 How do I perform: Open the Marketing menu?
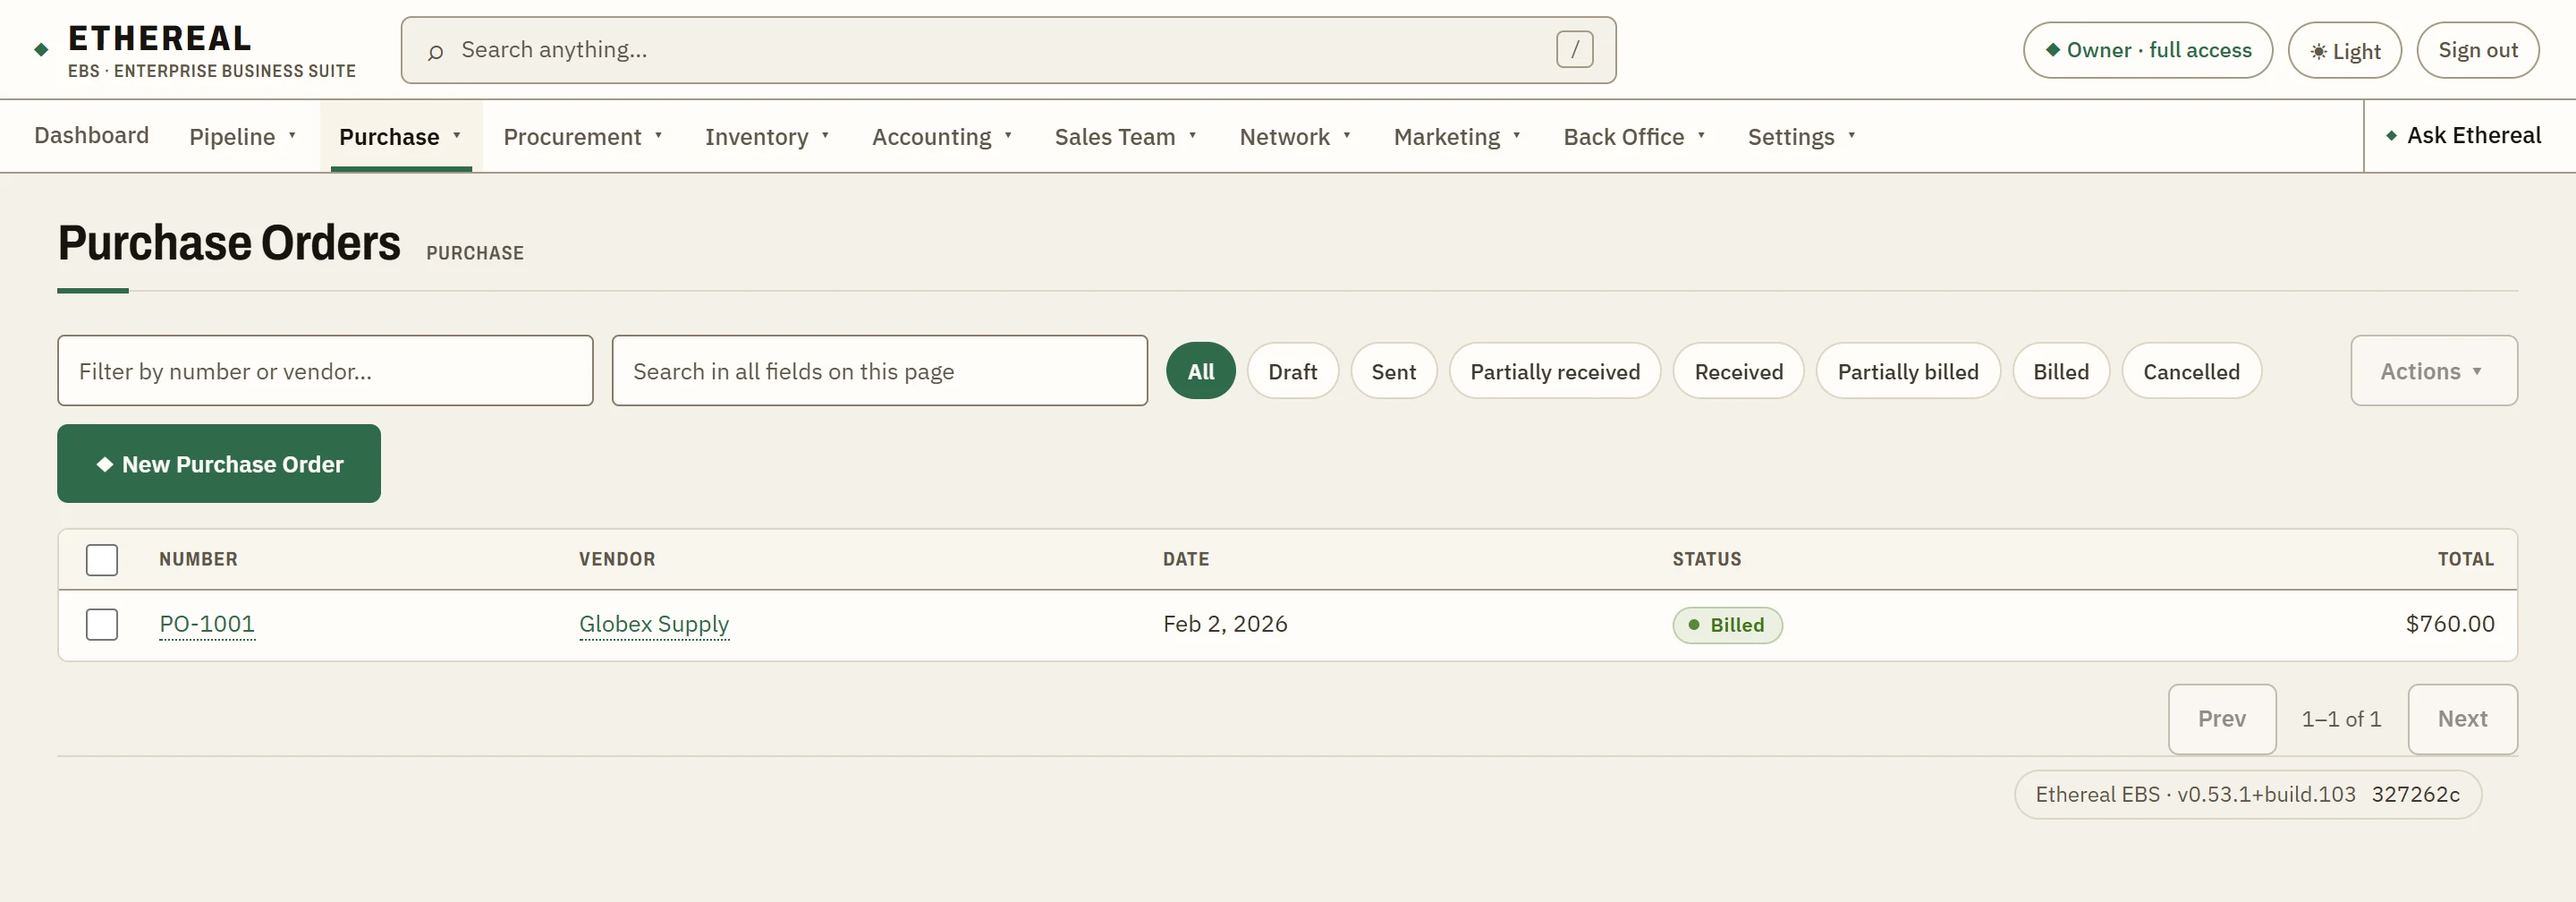pyautogui.click(x=1457, y=136)
